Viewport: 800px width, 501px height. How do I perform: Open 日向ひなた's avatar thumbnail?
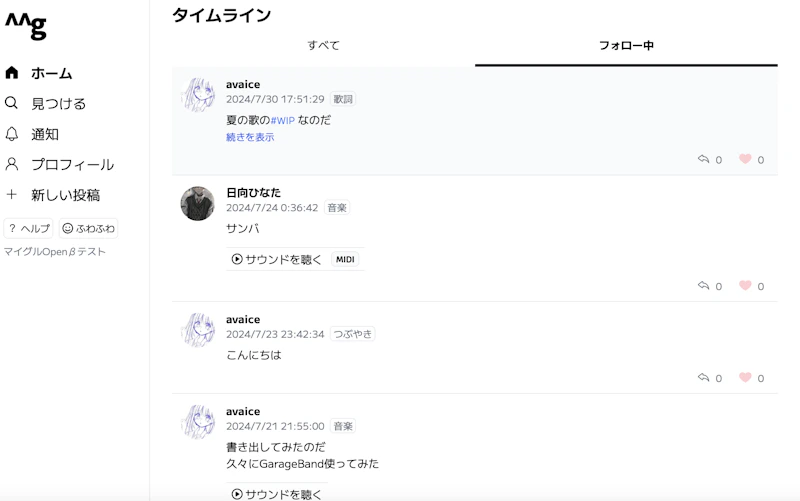pyautogui.click(x=197, y=203)
